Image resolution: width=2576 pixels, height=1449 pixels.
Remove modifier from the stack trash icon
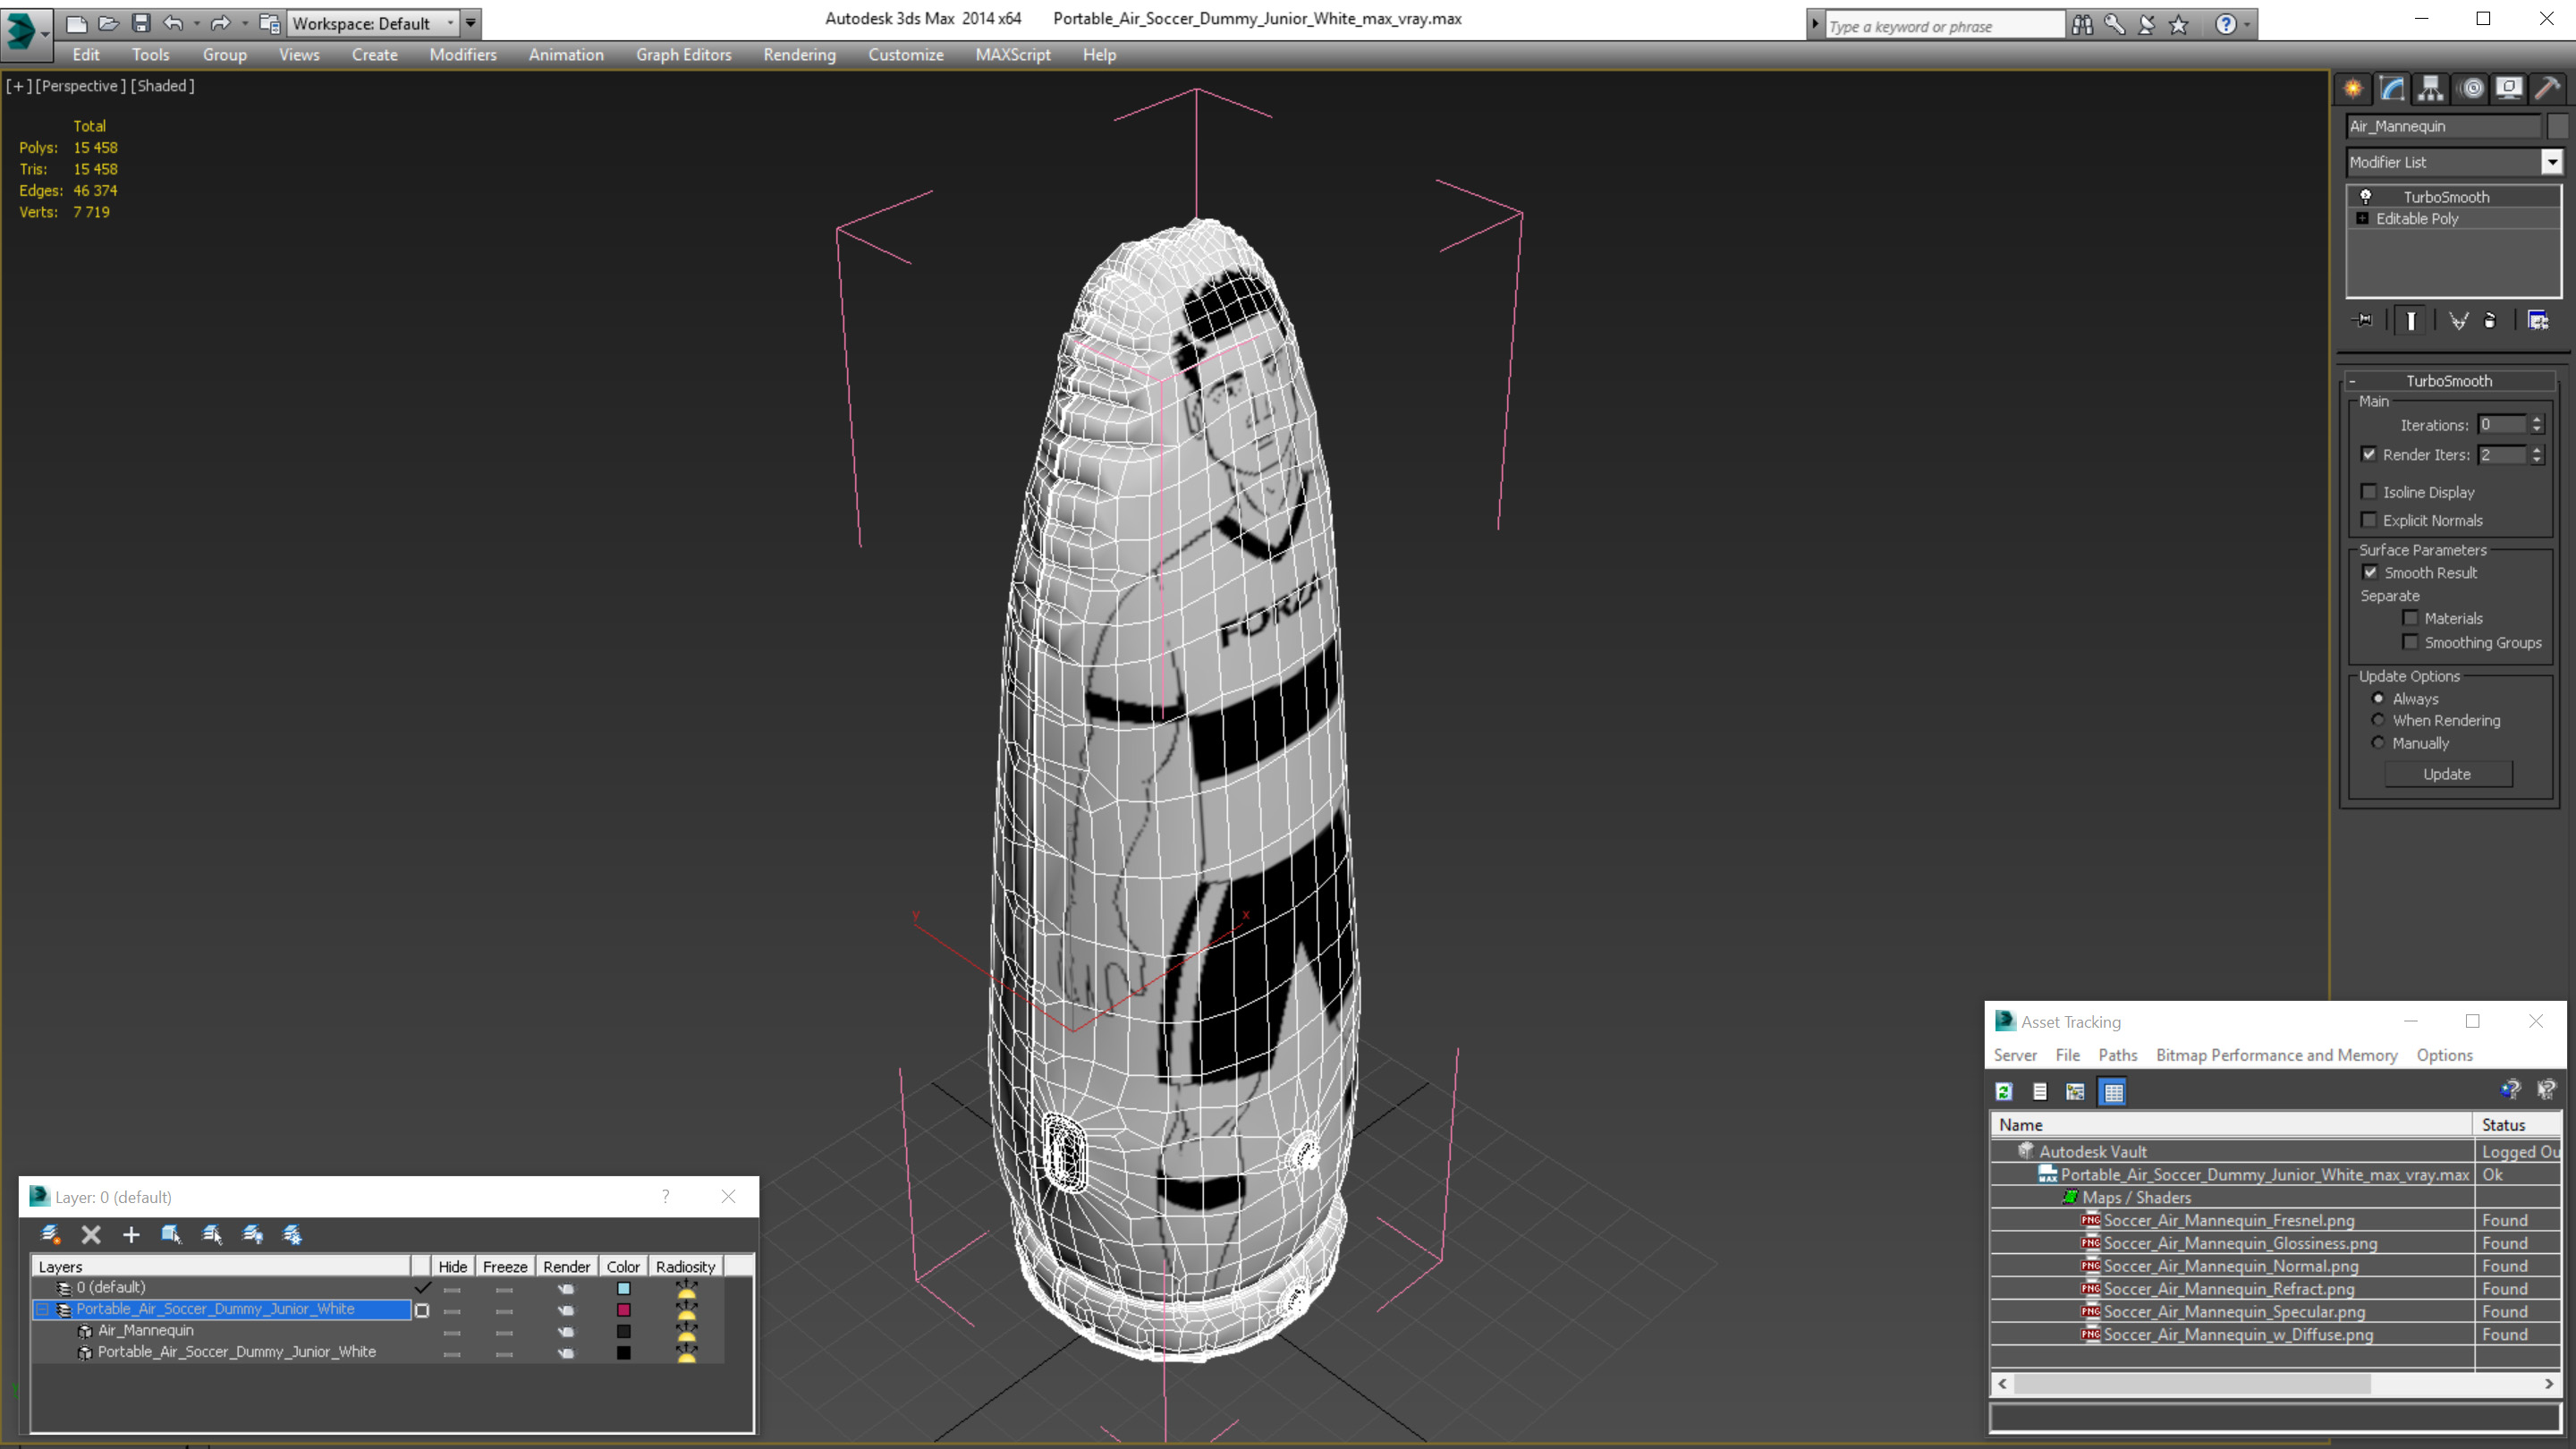2490,320
